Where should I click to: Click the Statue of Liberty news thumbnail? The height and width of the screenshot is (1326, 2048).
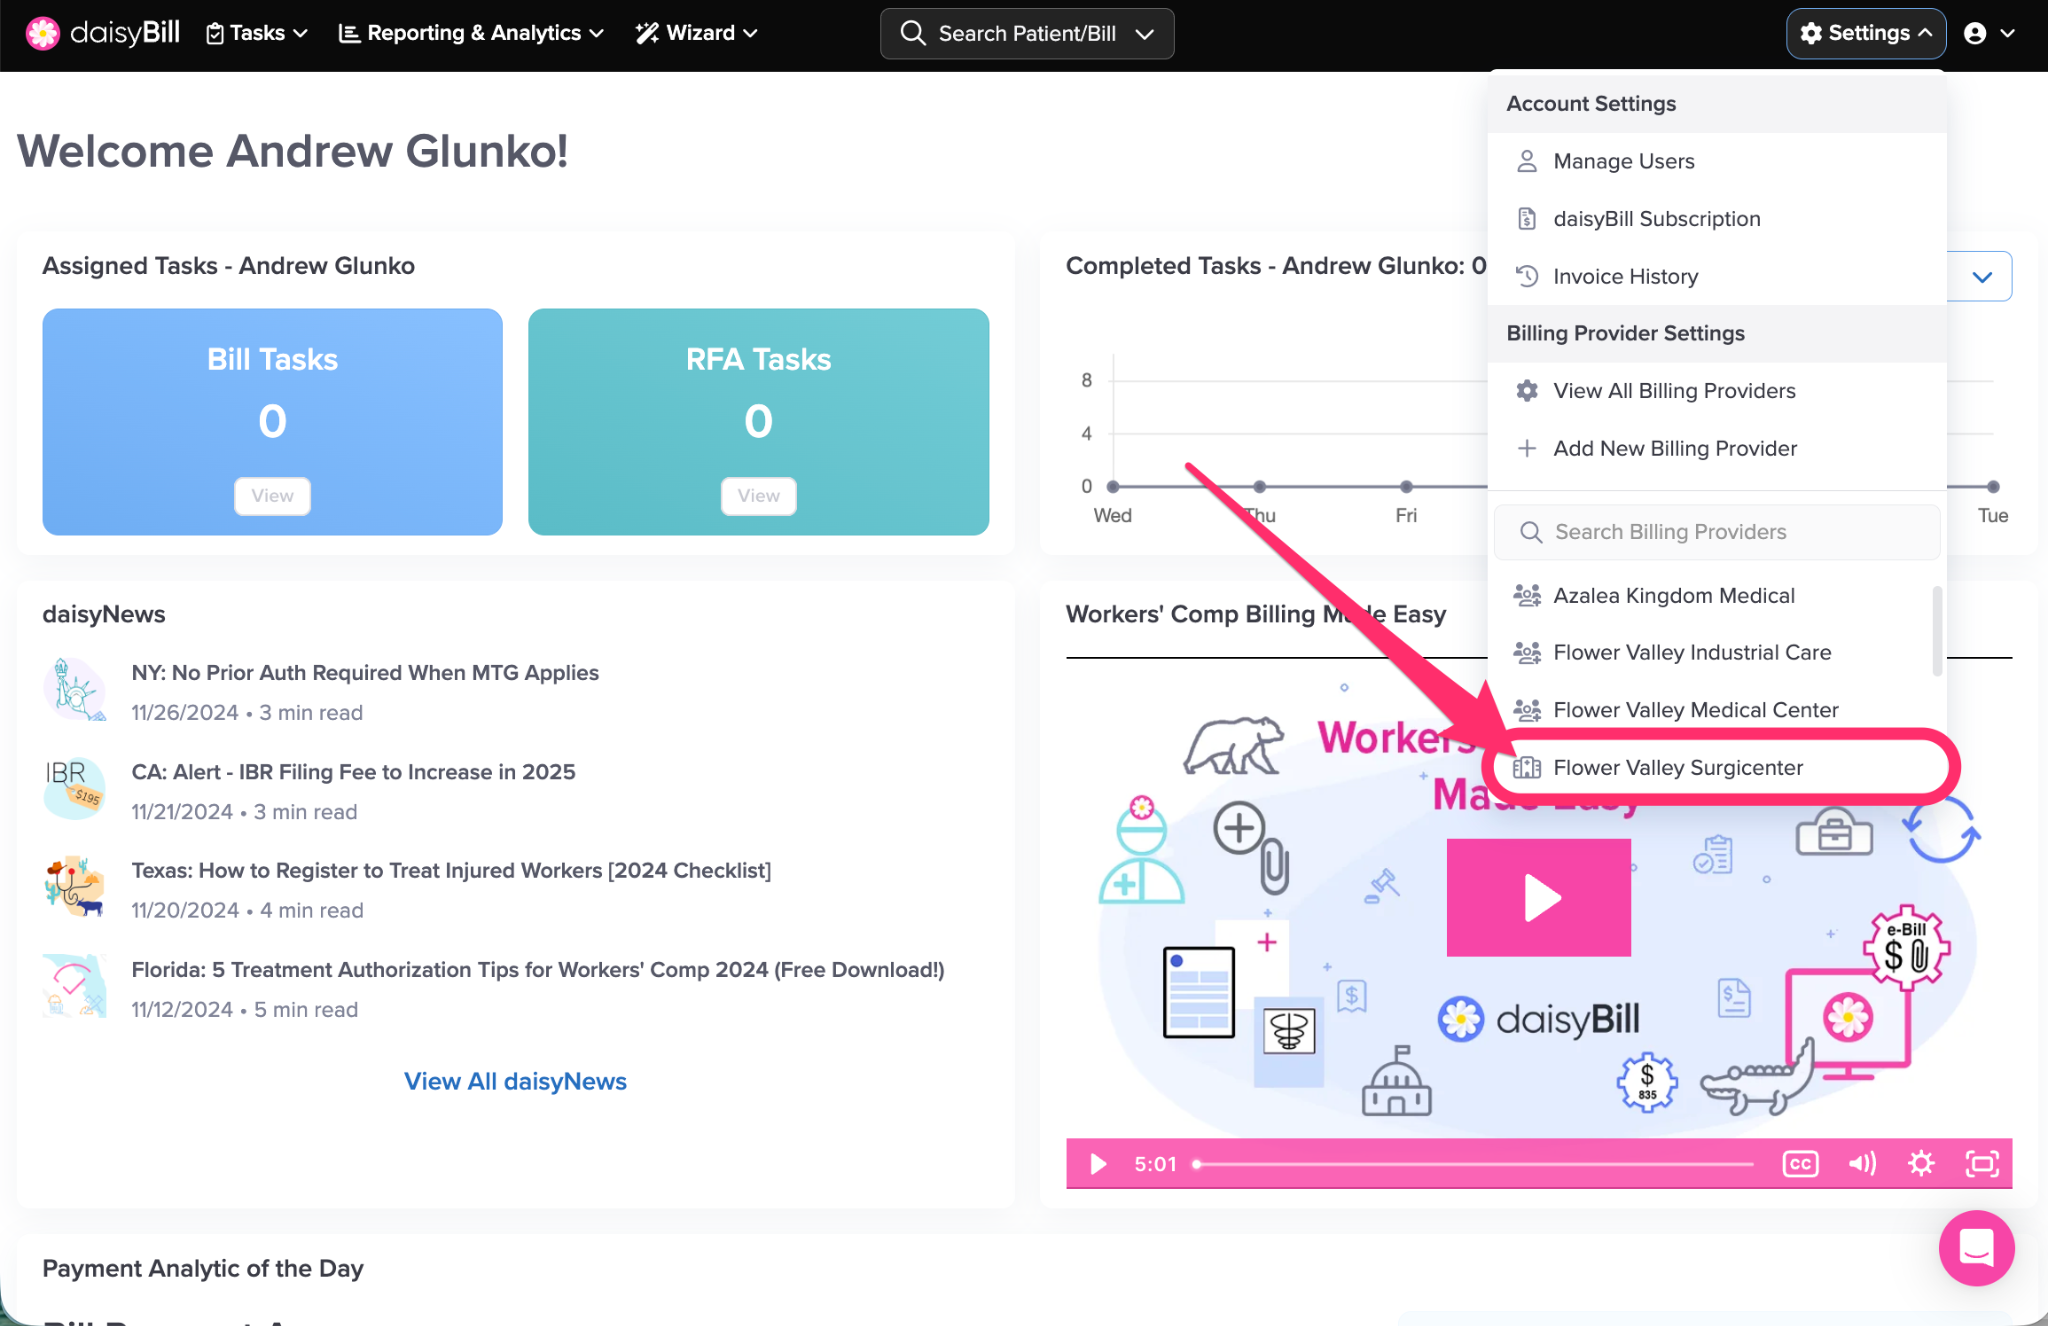tap(74, 690)
